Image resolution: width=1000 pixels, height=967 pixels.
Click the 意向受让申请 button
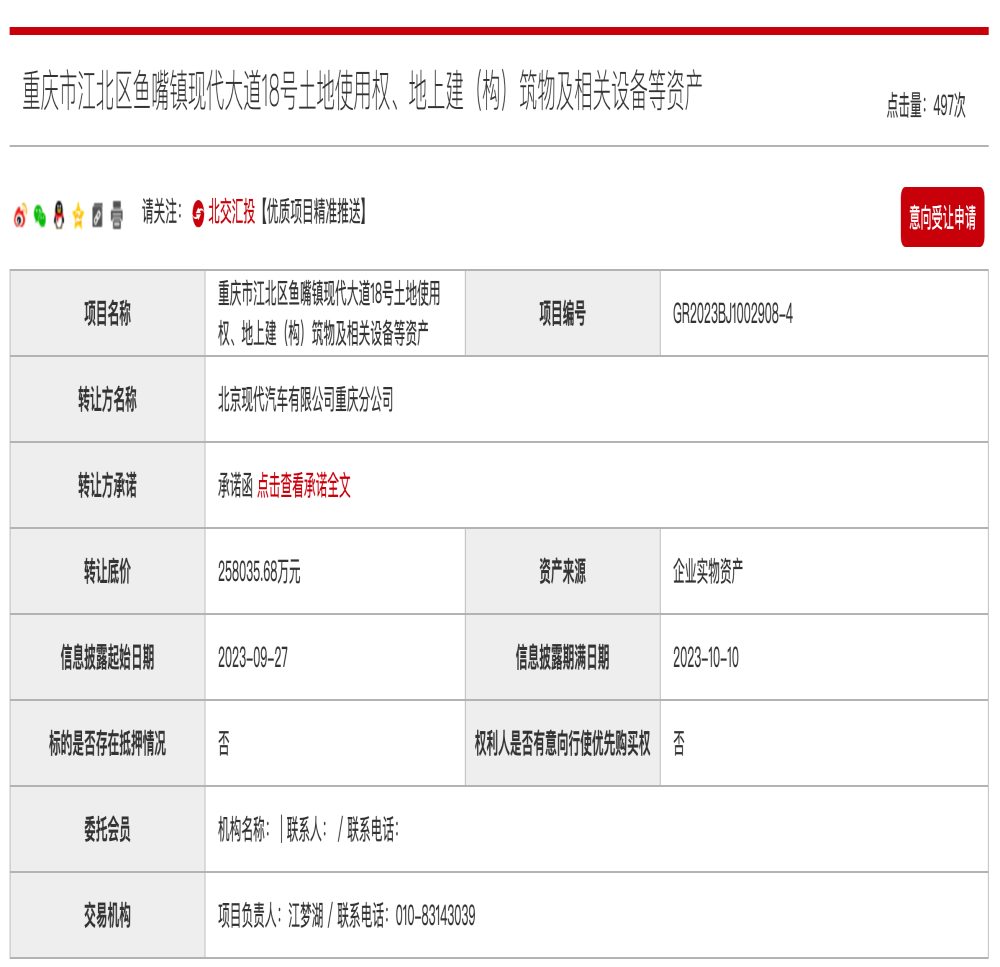pyautogui.click(x=942, y=217)
